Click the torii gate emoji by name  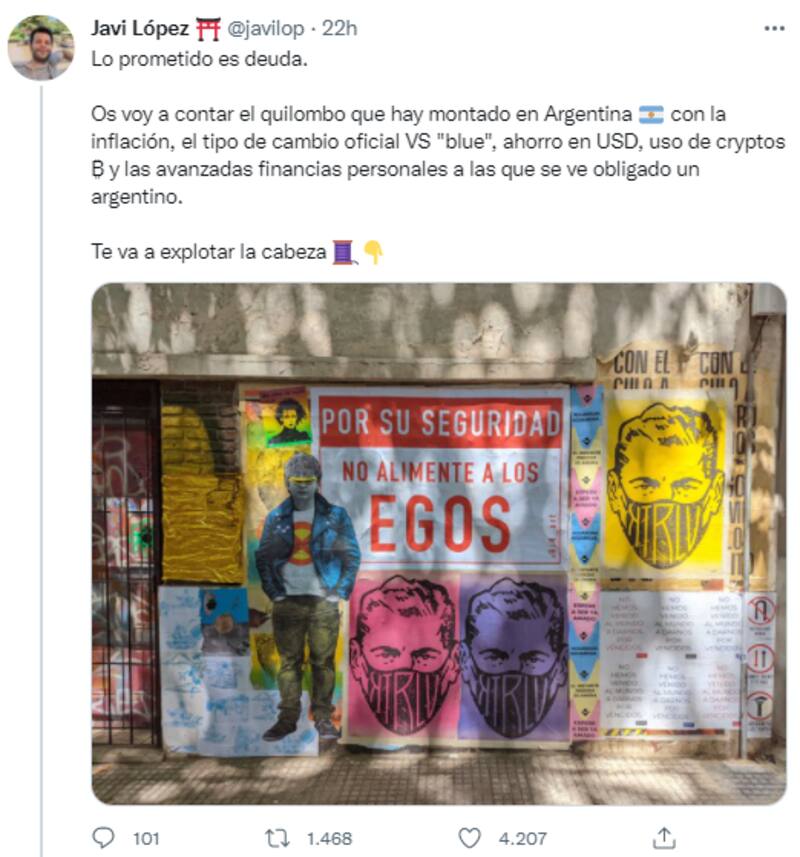coord(208,29)
